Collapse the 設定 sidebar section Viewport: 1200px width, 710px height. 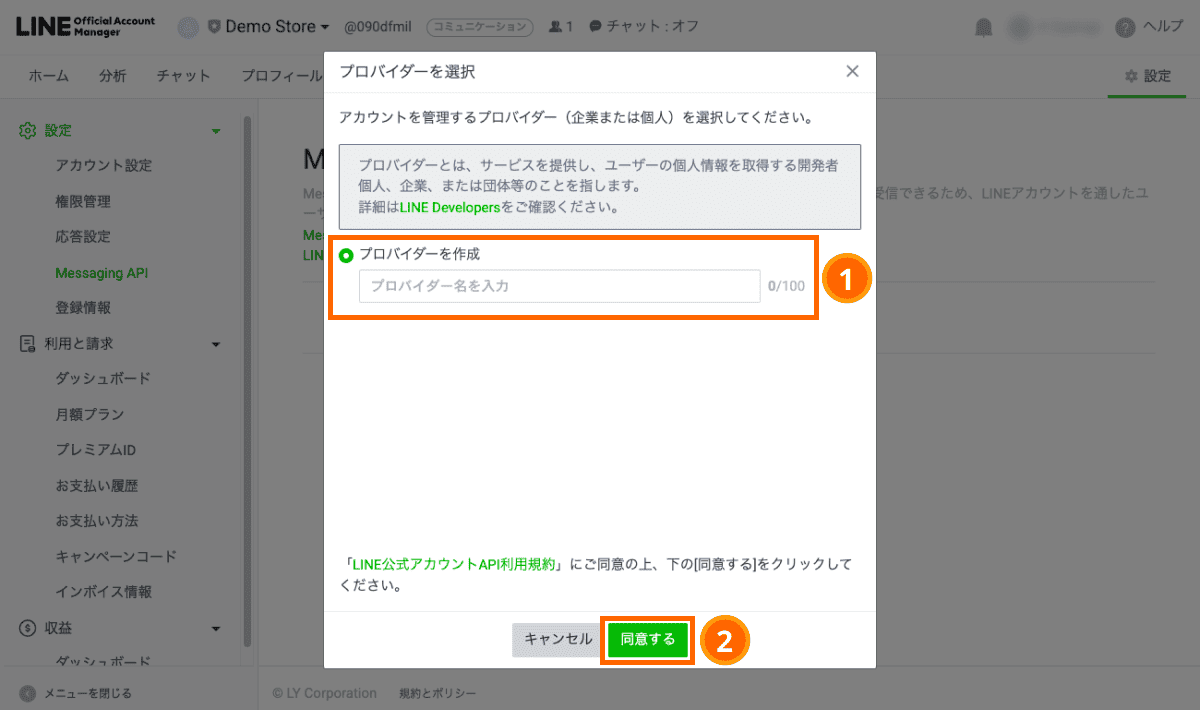pos(215,131)
